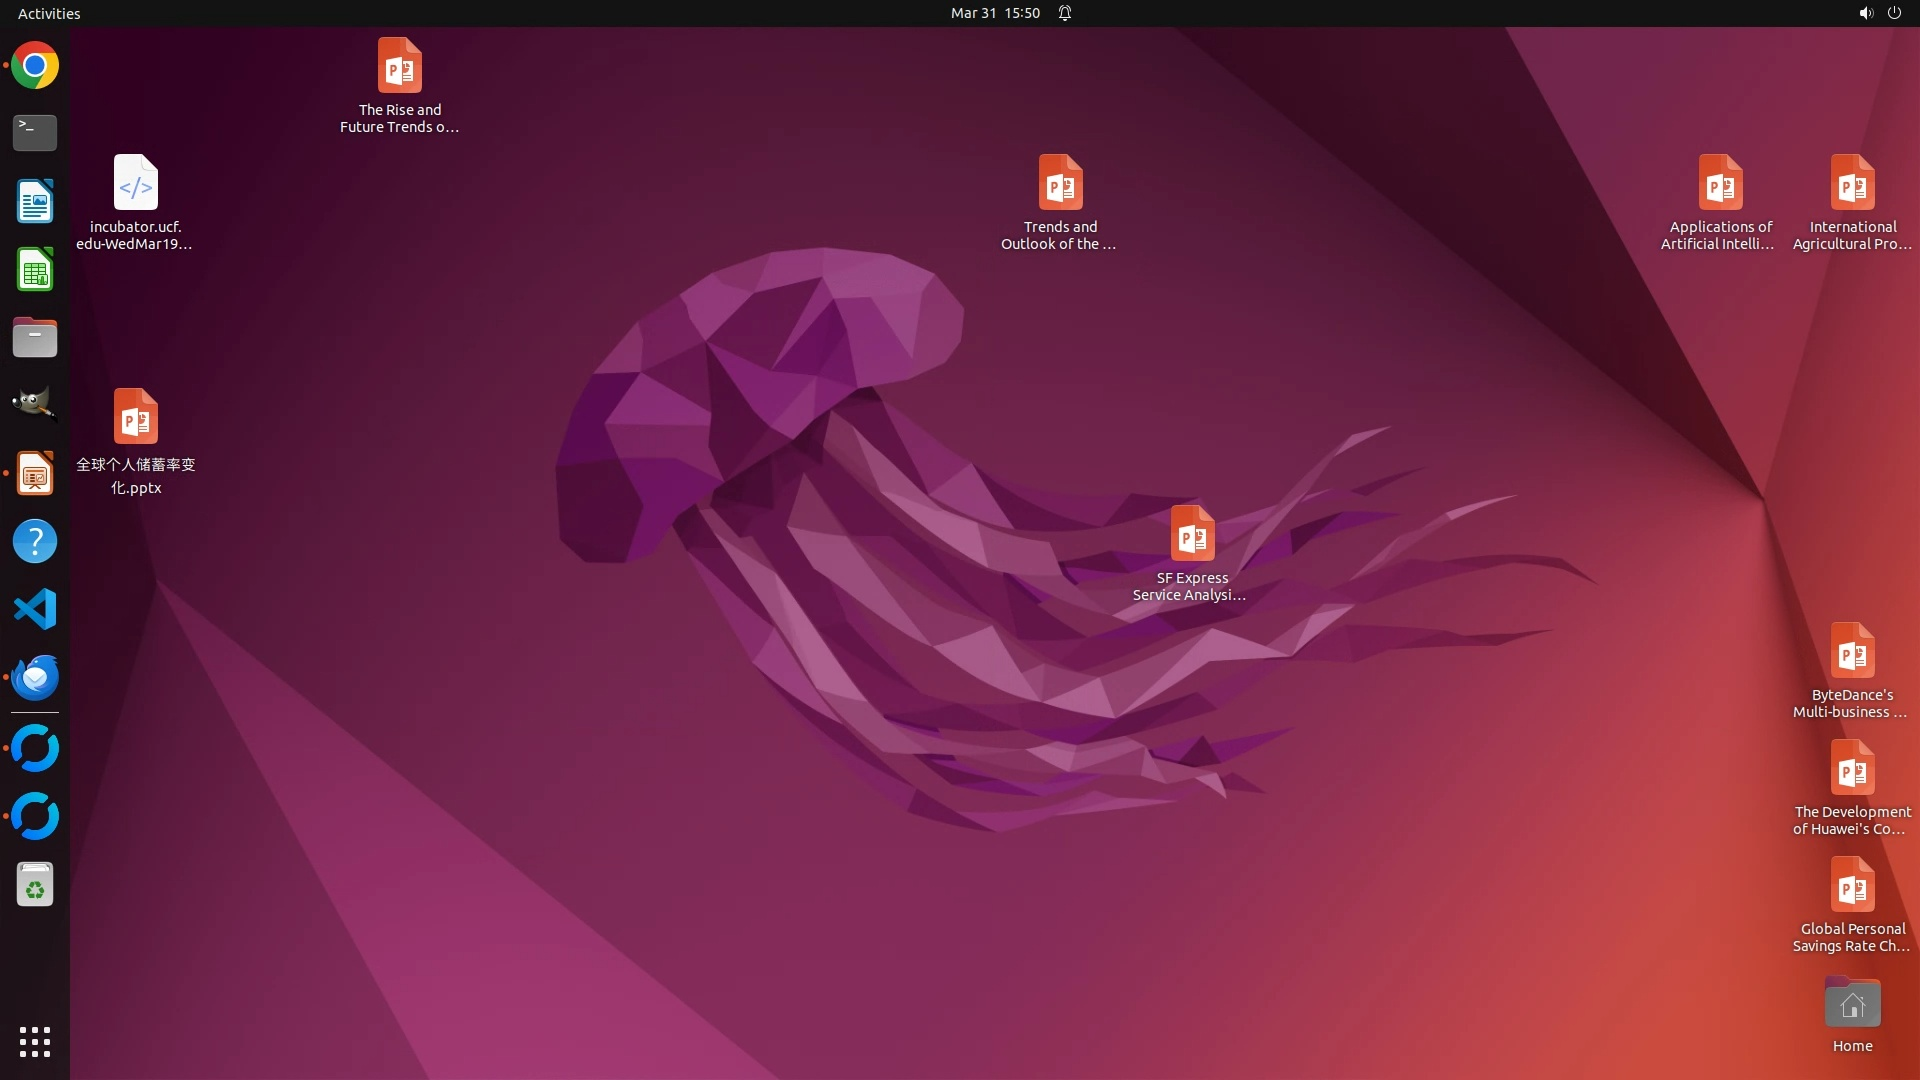Open the date and time calendar menu
This screenshot has height=1080, width=1920.
[x=995, y=13]
